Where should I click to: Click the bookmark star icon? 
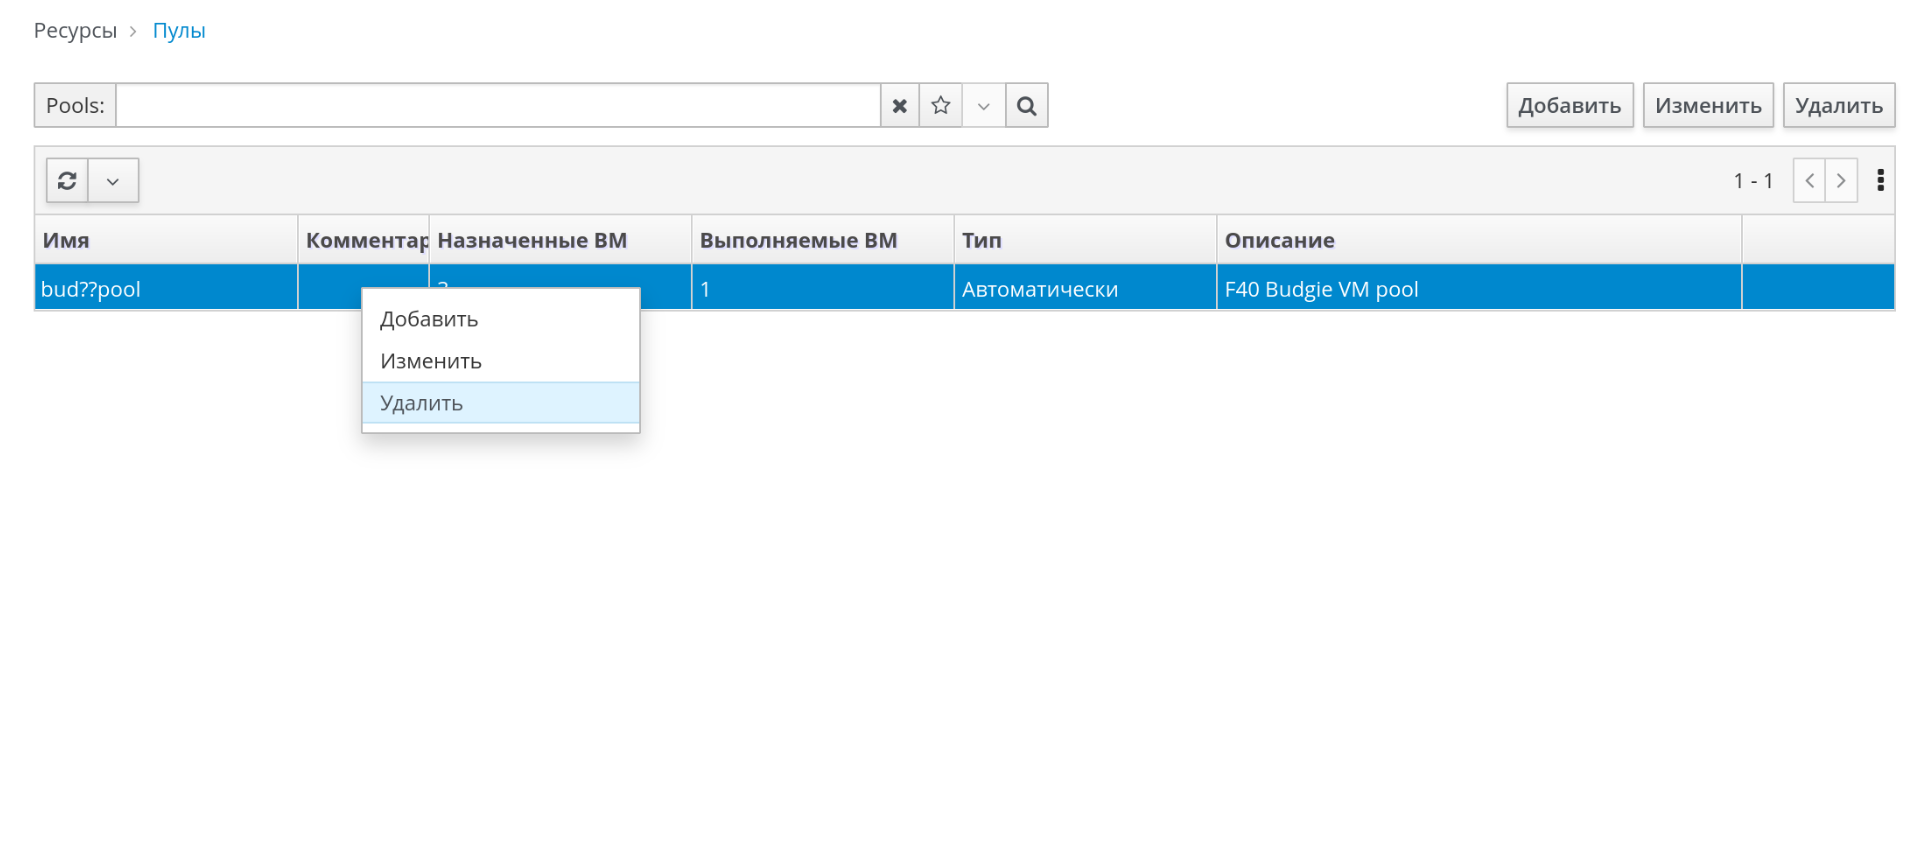click(940, 106)
